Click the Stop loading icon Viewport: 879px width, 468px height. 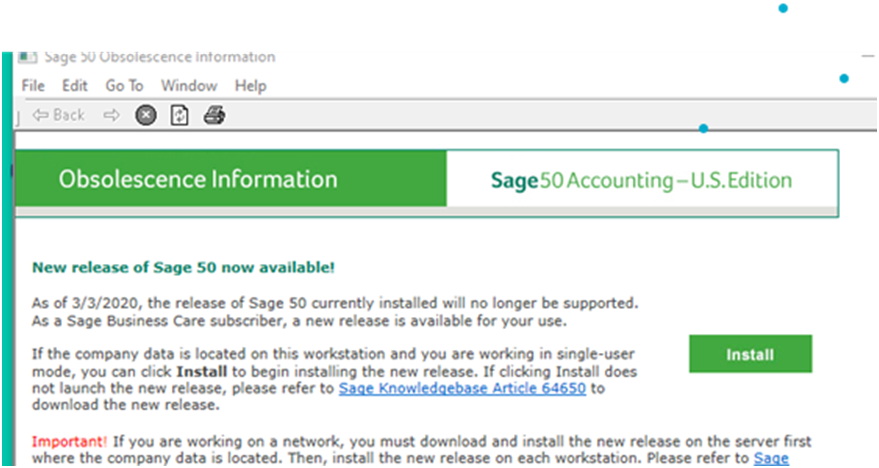point(146,115)
